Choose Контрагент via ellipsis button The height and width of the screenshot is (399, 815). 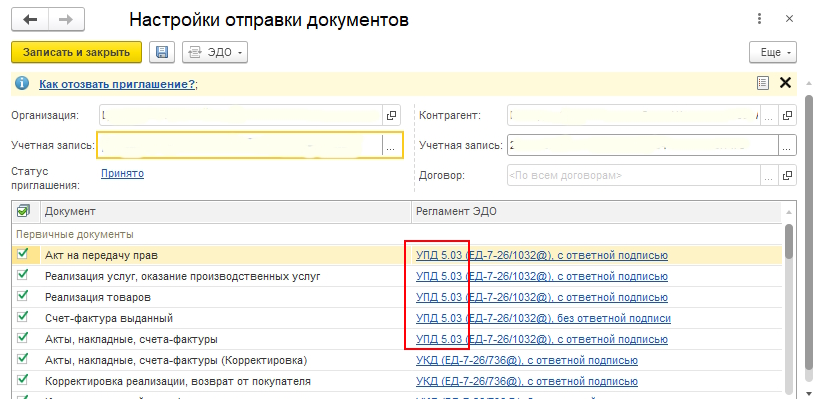pos(769,115)
